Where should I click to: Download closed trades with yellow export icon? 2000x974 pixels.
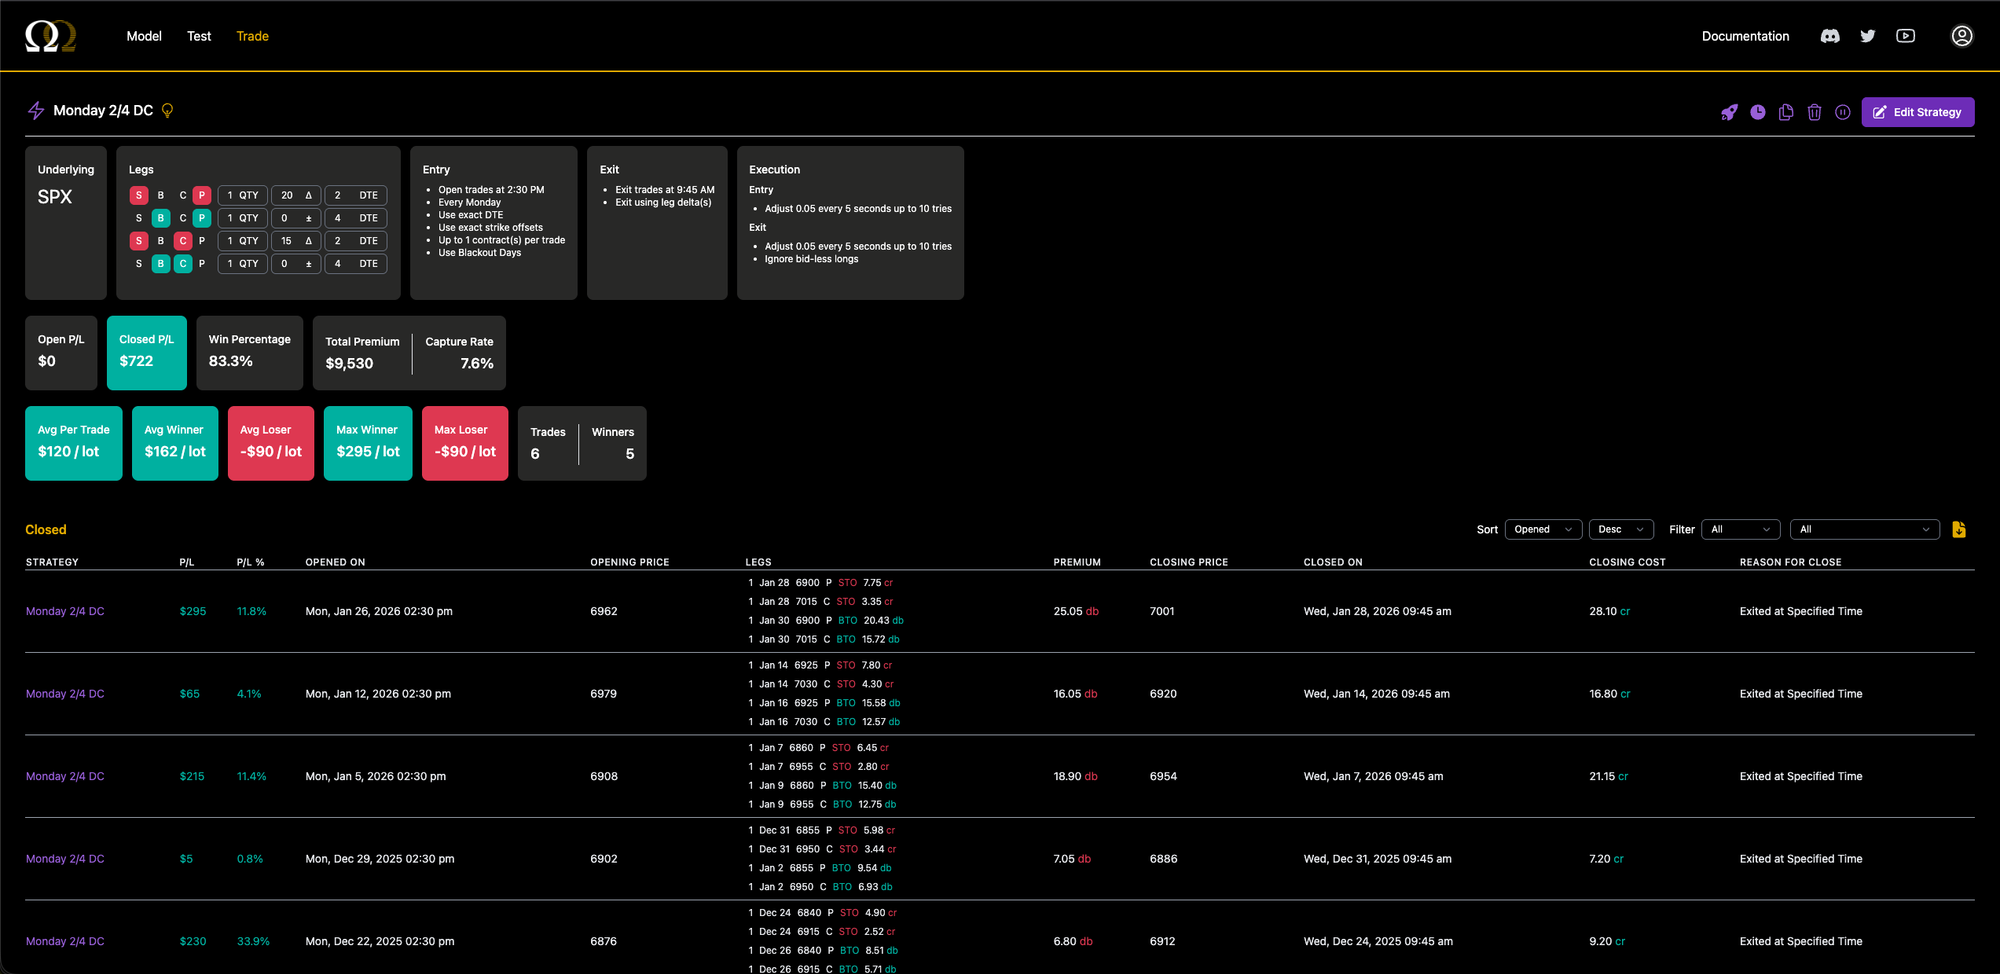(1958, 530)
